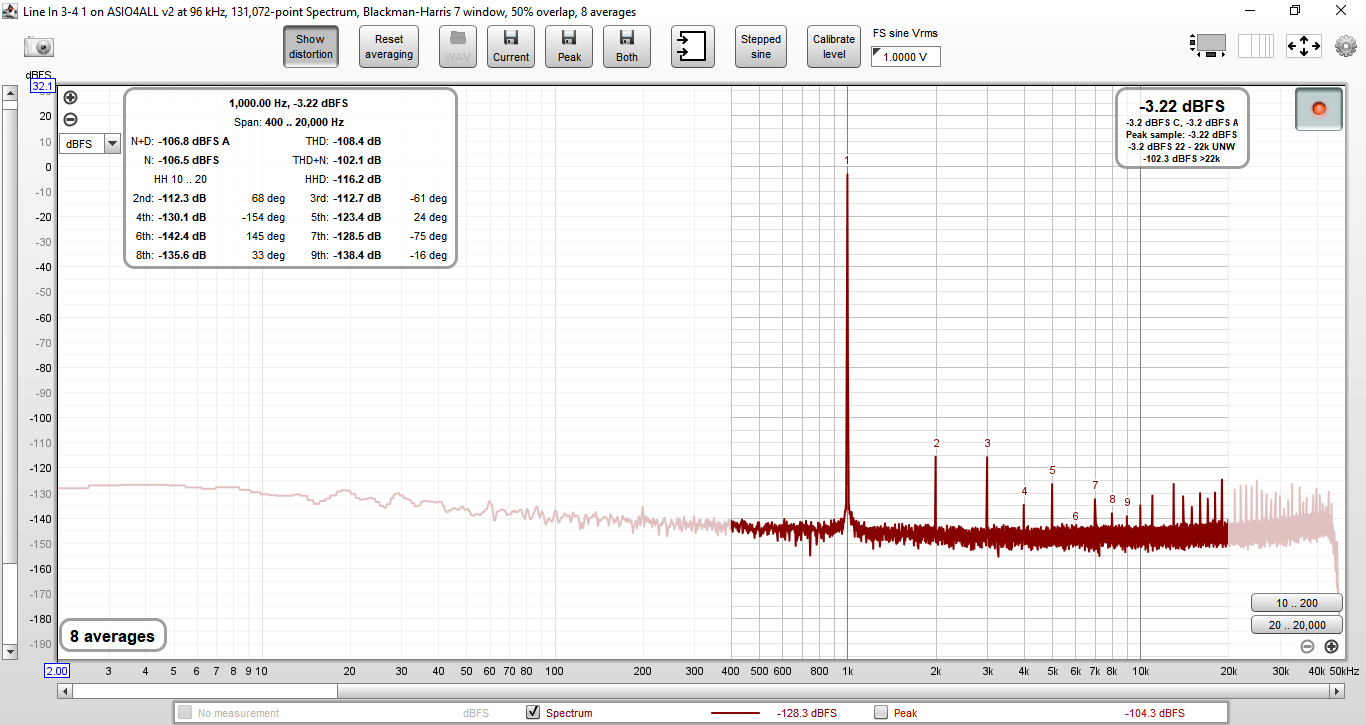Click the -3.22 dBFS level readout
Screen dimensions: 1366x725
point(1181,106)
